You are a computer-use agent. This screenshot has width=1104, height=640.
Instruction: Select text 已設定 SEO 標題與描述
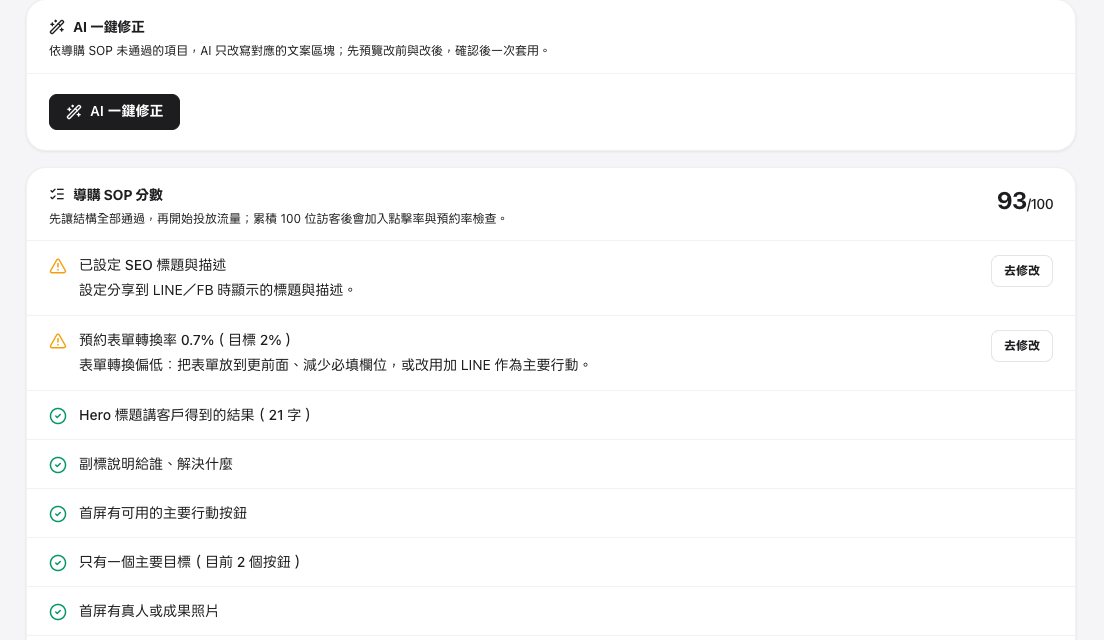click(x=153, y=265)
